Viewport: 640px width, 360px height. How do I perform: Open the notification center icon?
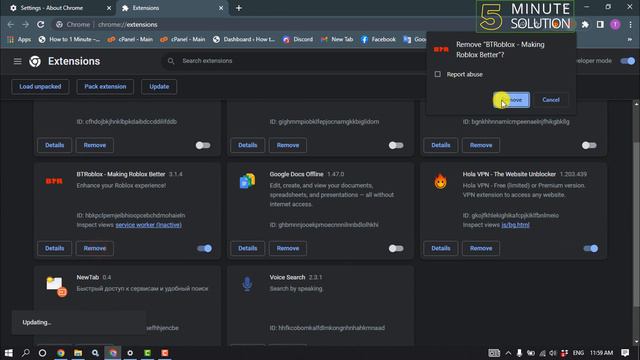[x=625, y=353]
